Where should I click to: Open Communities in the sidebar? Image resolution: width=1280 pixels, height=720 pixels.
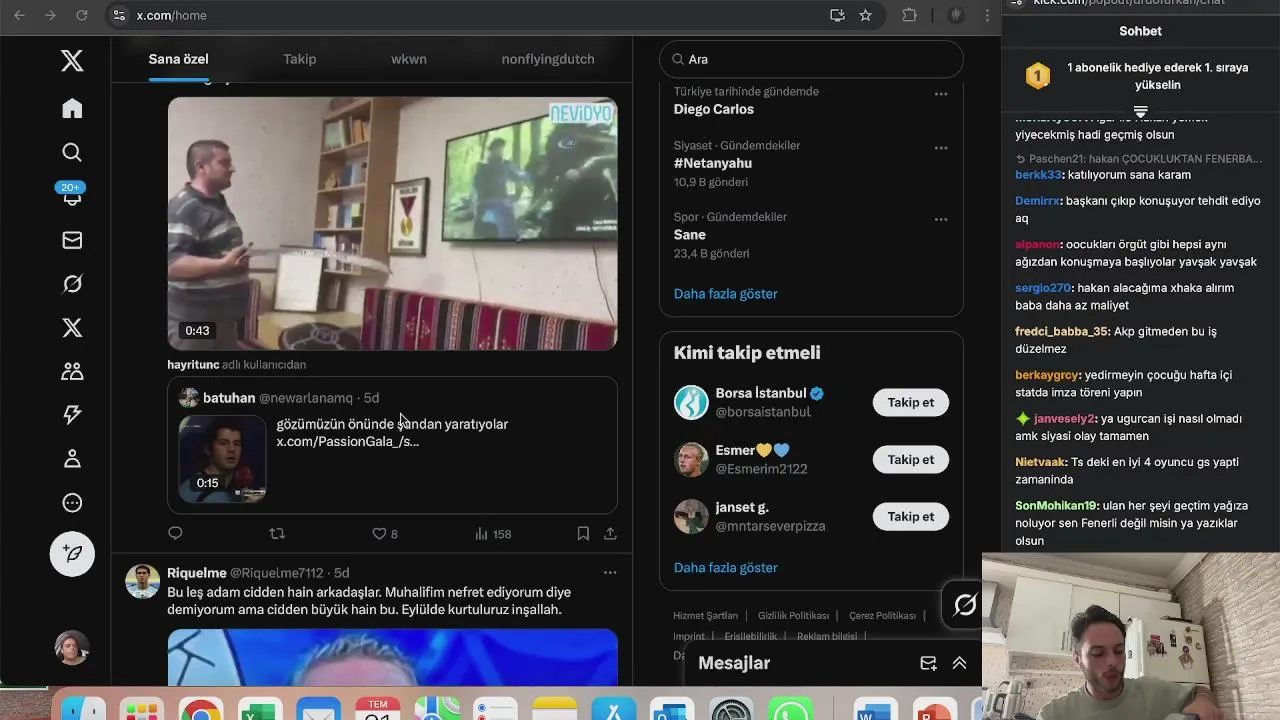coord(72,371)
